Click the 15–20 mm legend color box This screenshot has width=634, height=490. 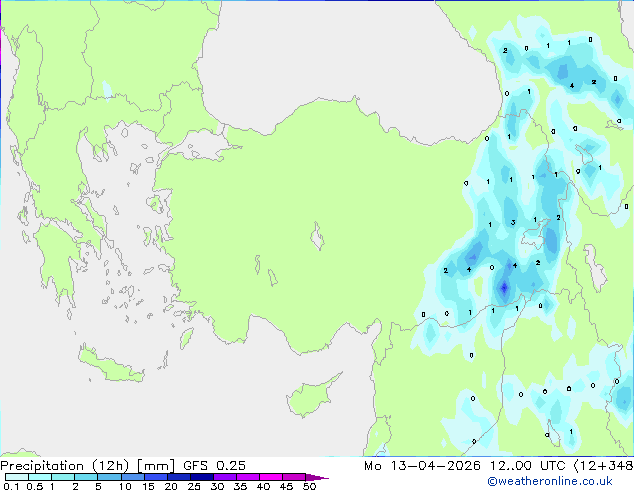tap(156, 477)
